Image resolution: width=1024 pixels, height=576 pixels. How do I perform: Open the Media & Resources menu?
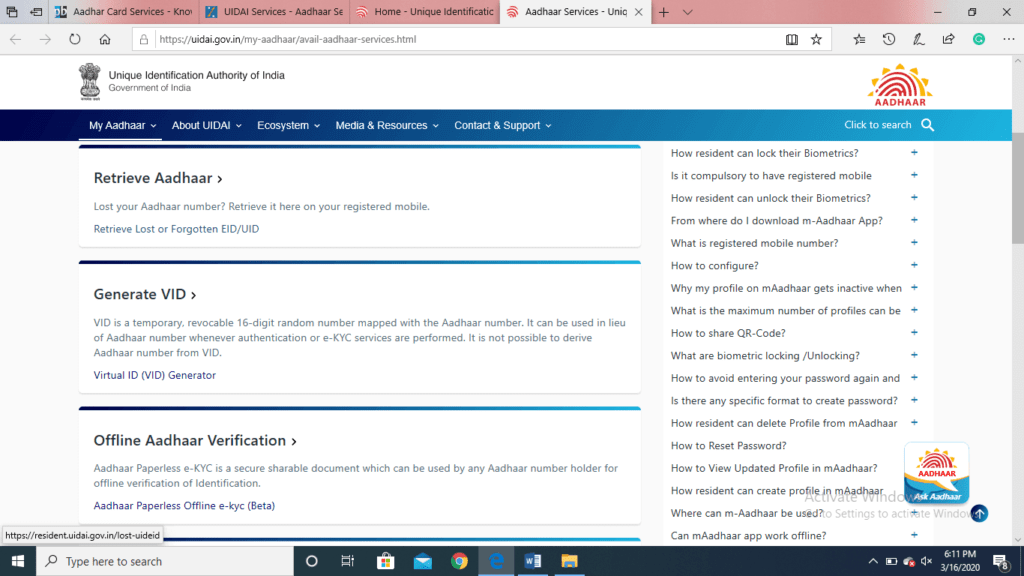pyautogui.click(x=387, y=125)
